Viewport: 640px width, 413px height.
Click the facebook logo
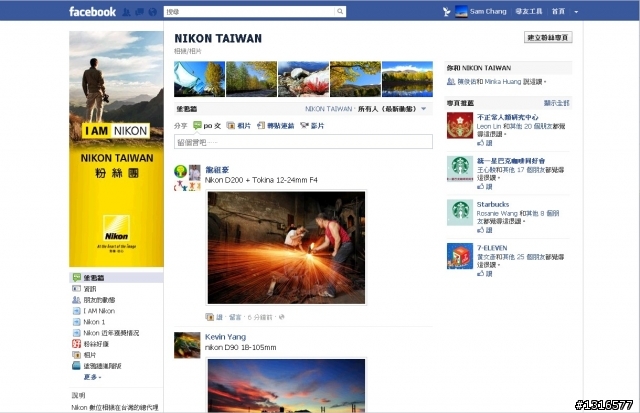click(x=92, y=11)
